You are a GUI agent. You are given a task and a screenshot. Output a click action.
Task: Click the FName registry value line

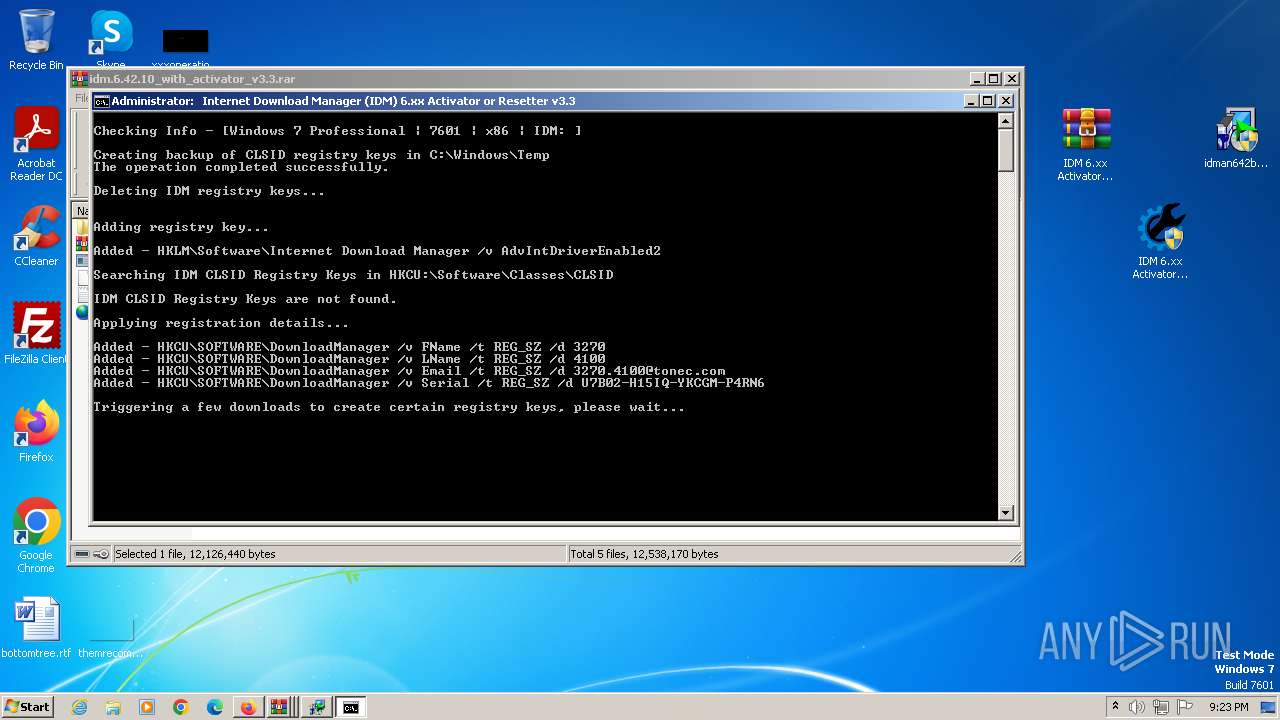(349, 347)
